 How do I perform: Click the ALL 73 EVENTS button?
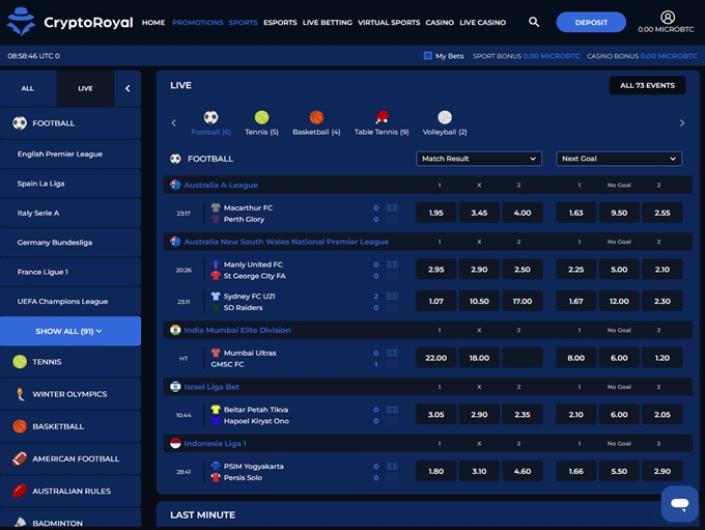pyautogui.click(x=647, y=86)
